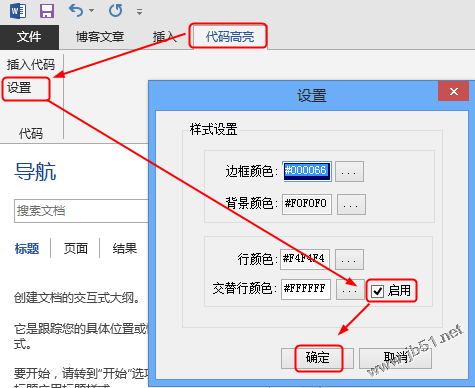Close the 设置 dialog
The image size is (475, 388).
click(454, 91)
